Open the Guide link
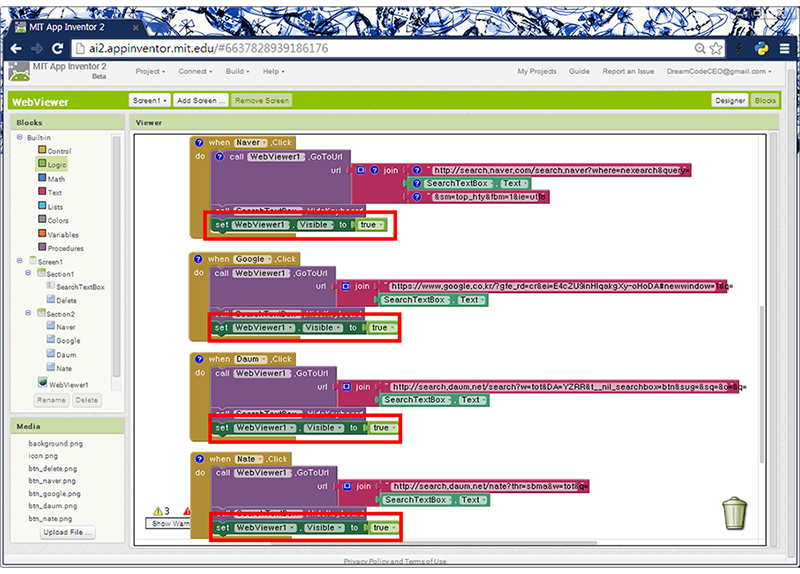 579,71
